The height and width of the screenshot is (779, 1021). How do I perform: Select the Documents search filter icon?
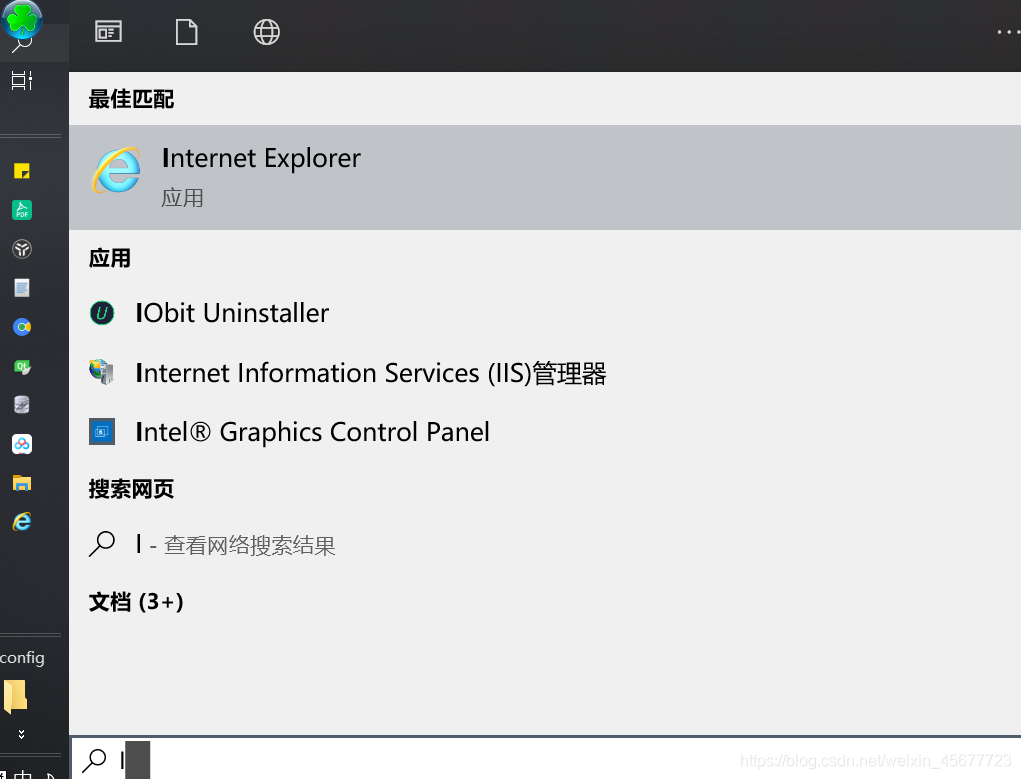click(x=186, y=31)
